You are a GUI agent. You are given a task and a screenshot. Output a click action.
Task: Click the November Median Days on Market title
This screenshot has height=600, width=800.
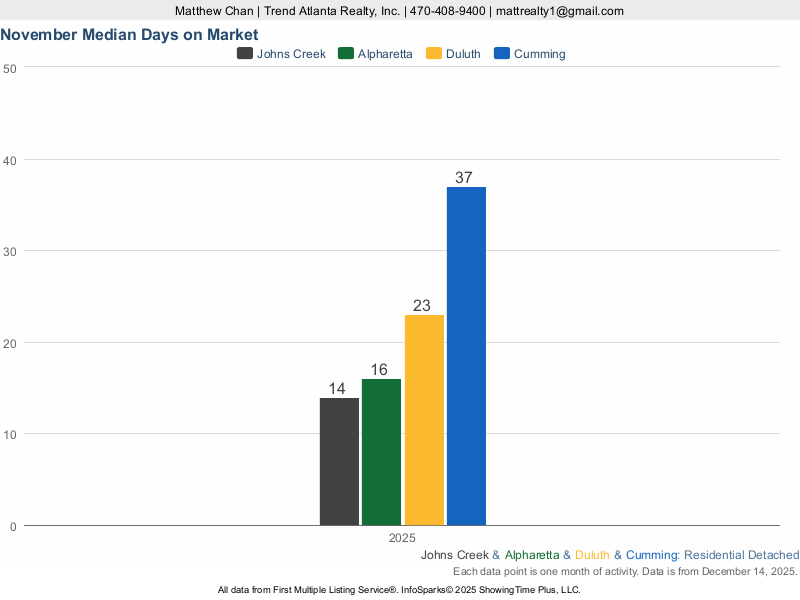coord(129,34)
